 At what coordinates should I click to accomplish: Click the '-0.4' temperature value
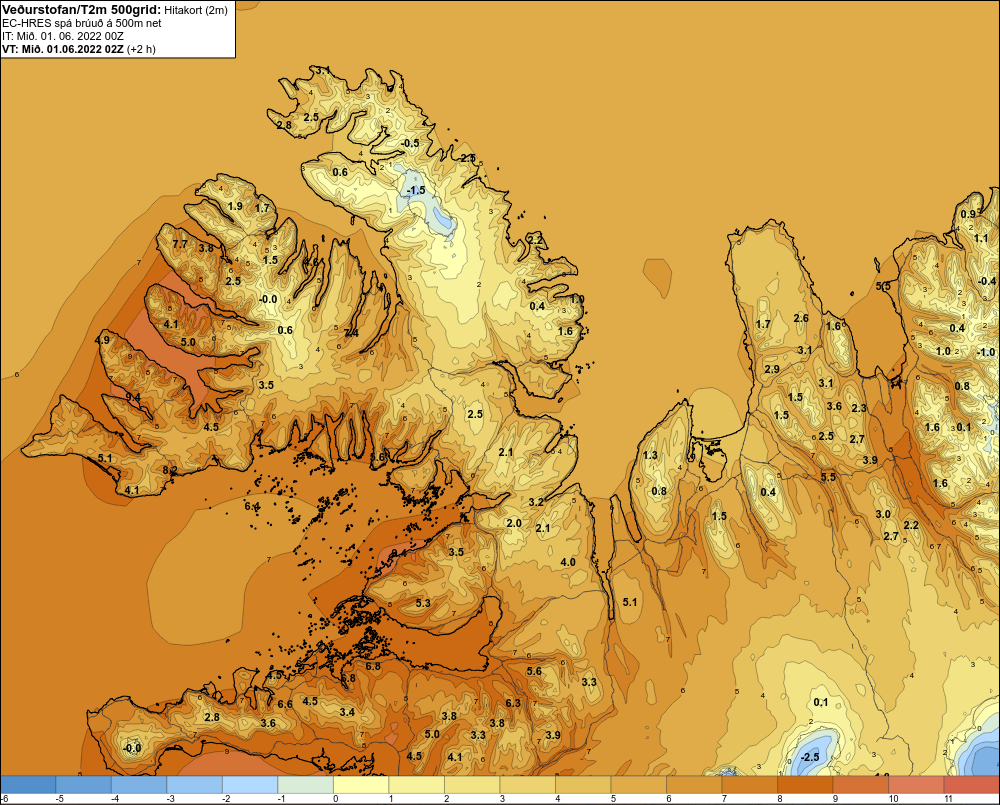[x=987, y=281]
